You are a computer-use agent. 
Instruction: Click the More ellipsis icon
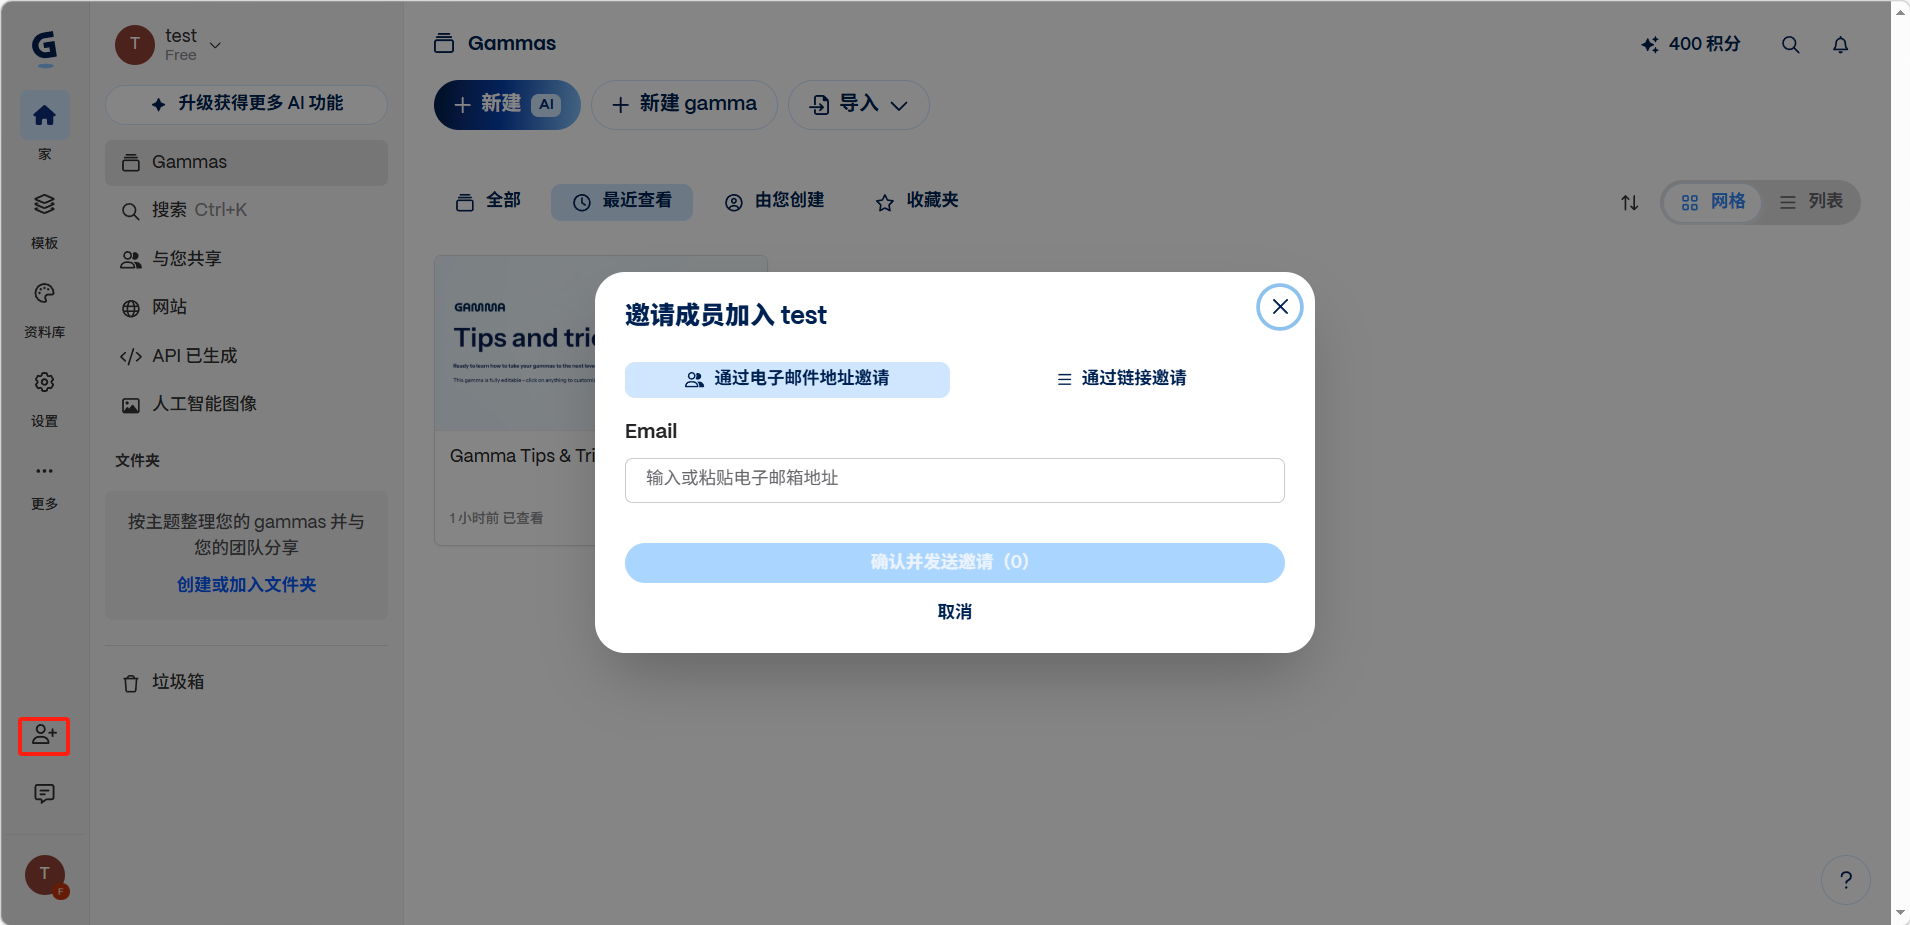(x=44, y=471)
